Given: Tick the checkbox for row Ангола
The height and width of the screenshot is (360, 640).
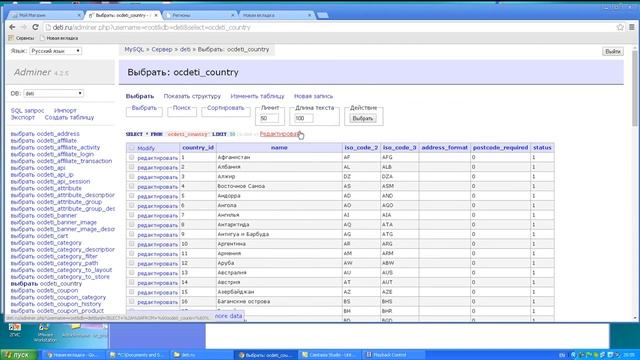Looking at the screenshot, I should [x=131, y=205].
